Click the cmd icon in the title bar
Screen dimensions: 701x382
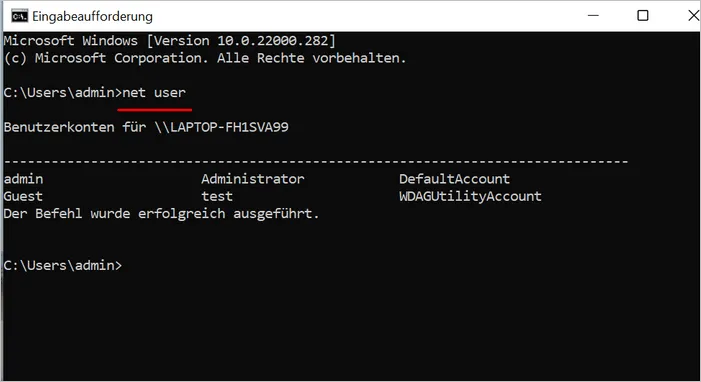[19, 17]
